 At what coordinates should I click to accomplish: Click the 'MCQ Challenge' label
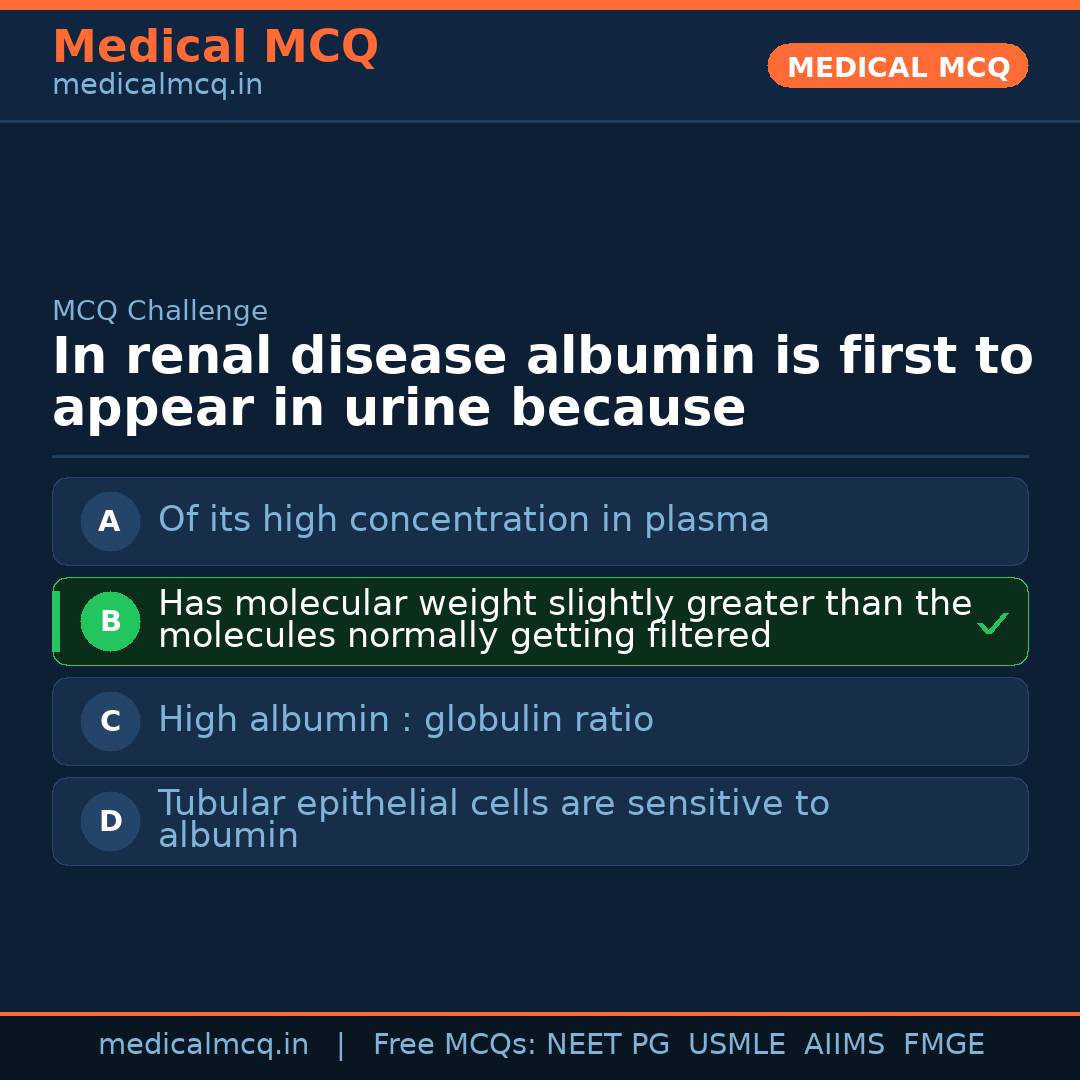point(160,311)
